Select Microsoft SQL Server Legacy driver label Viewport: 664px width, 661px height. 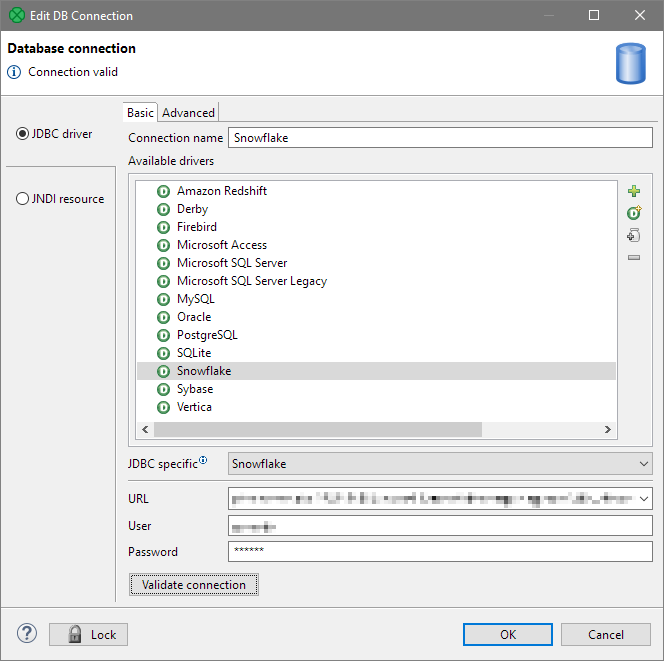click(252, 281)
